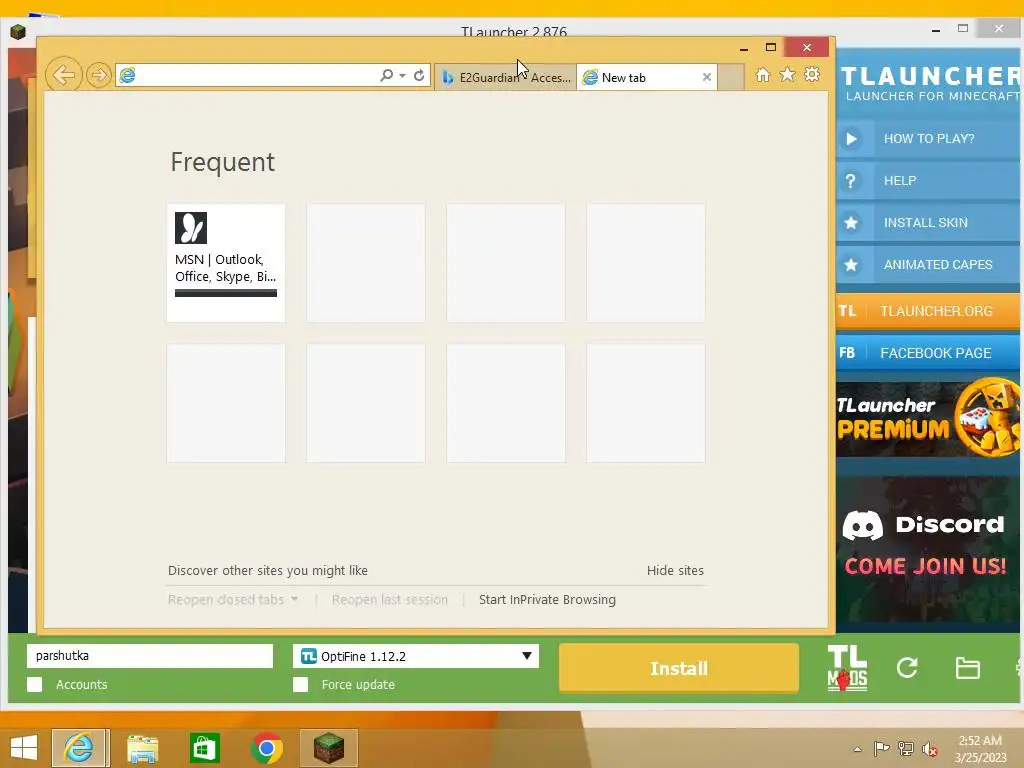
Task: Open the Reopen closed tabs dropdown
Action: point(232,600)
